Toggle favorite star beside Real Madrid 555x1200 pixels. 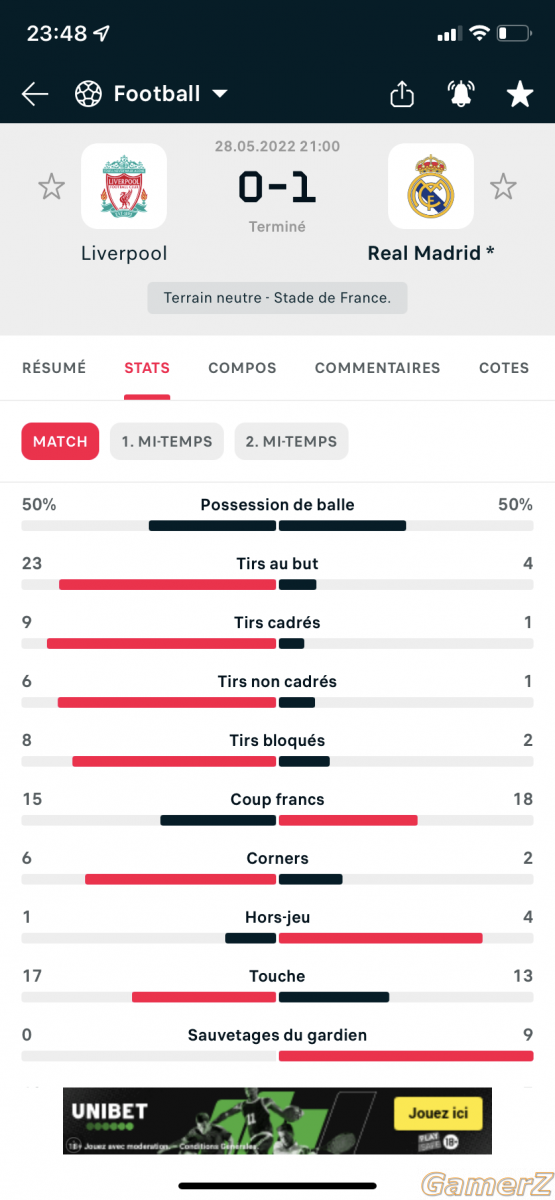tap(503, 186)
